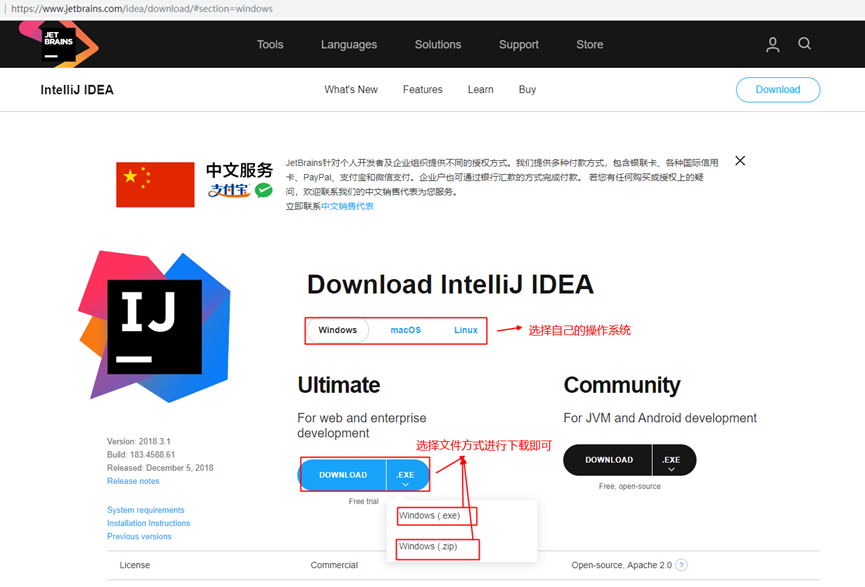
Task: Click the China flag banner image
Action: point(155,184)
